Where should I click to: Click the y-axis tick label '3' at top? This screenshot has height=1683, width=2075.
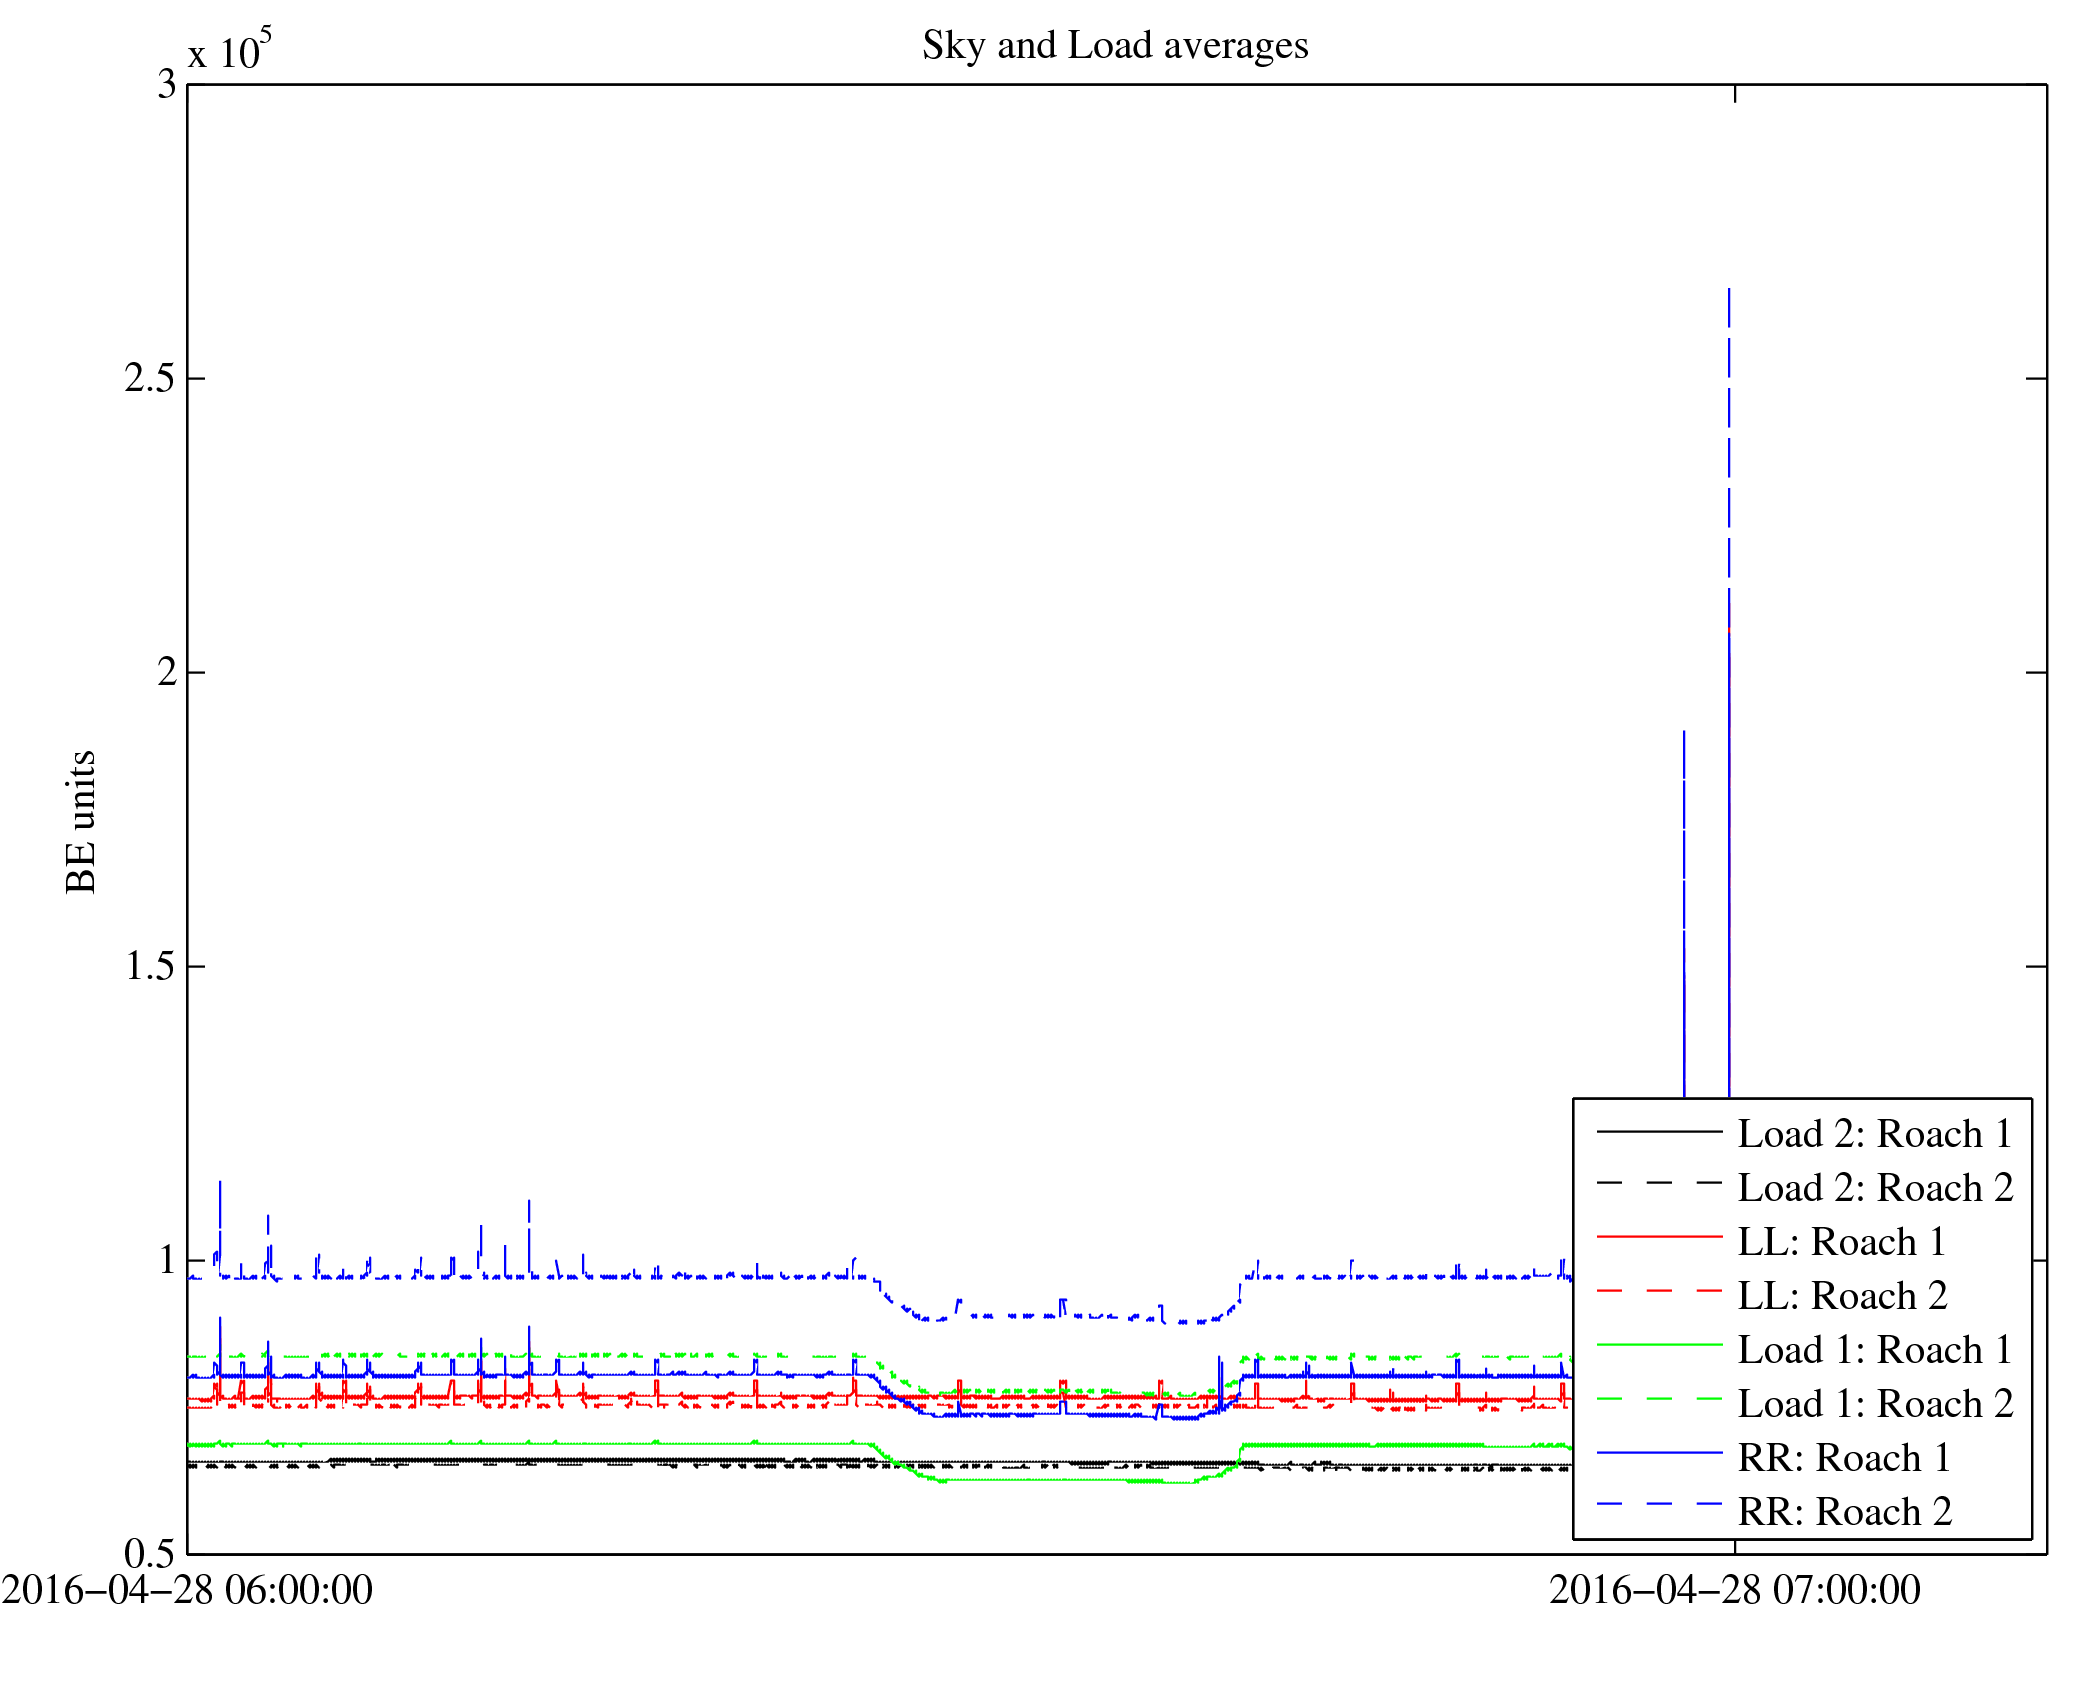point(166,85)
